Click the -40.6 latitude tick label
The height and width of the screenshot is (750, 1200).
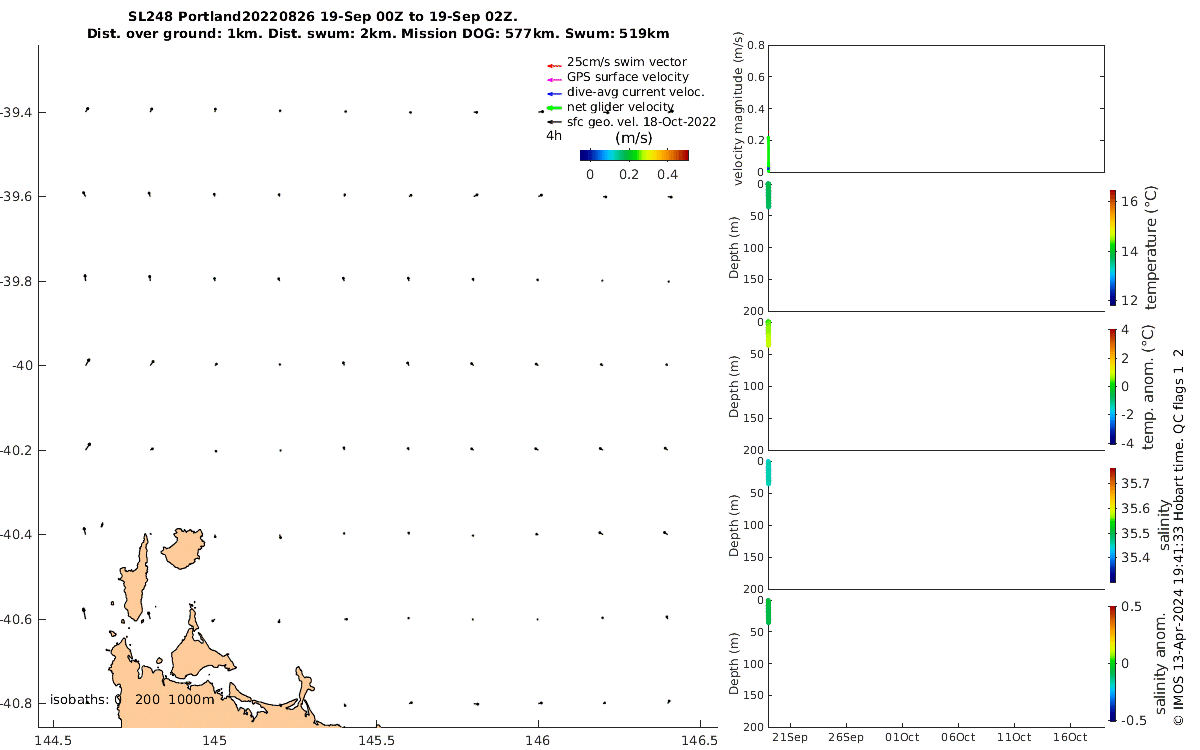16,619
